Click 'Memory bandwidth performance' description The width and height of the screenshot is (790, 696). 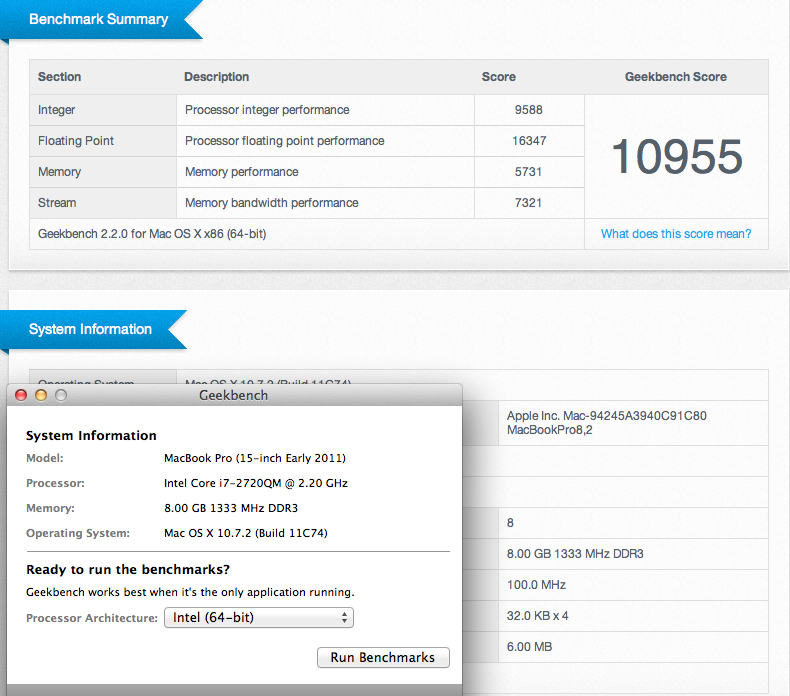[x=272, y=203]
